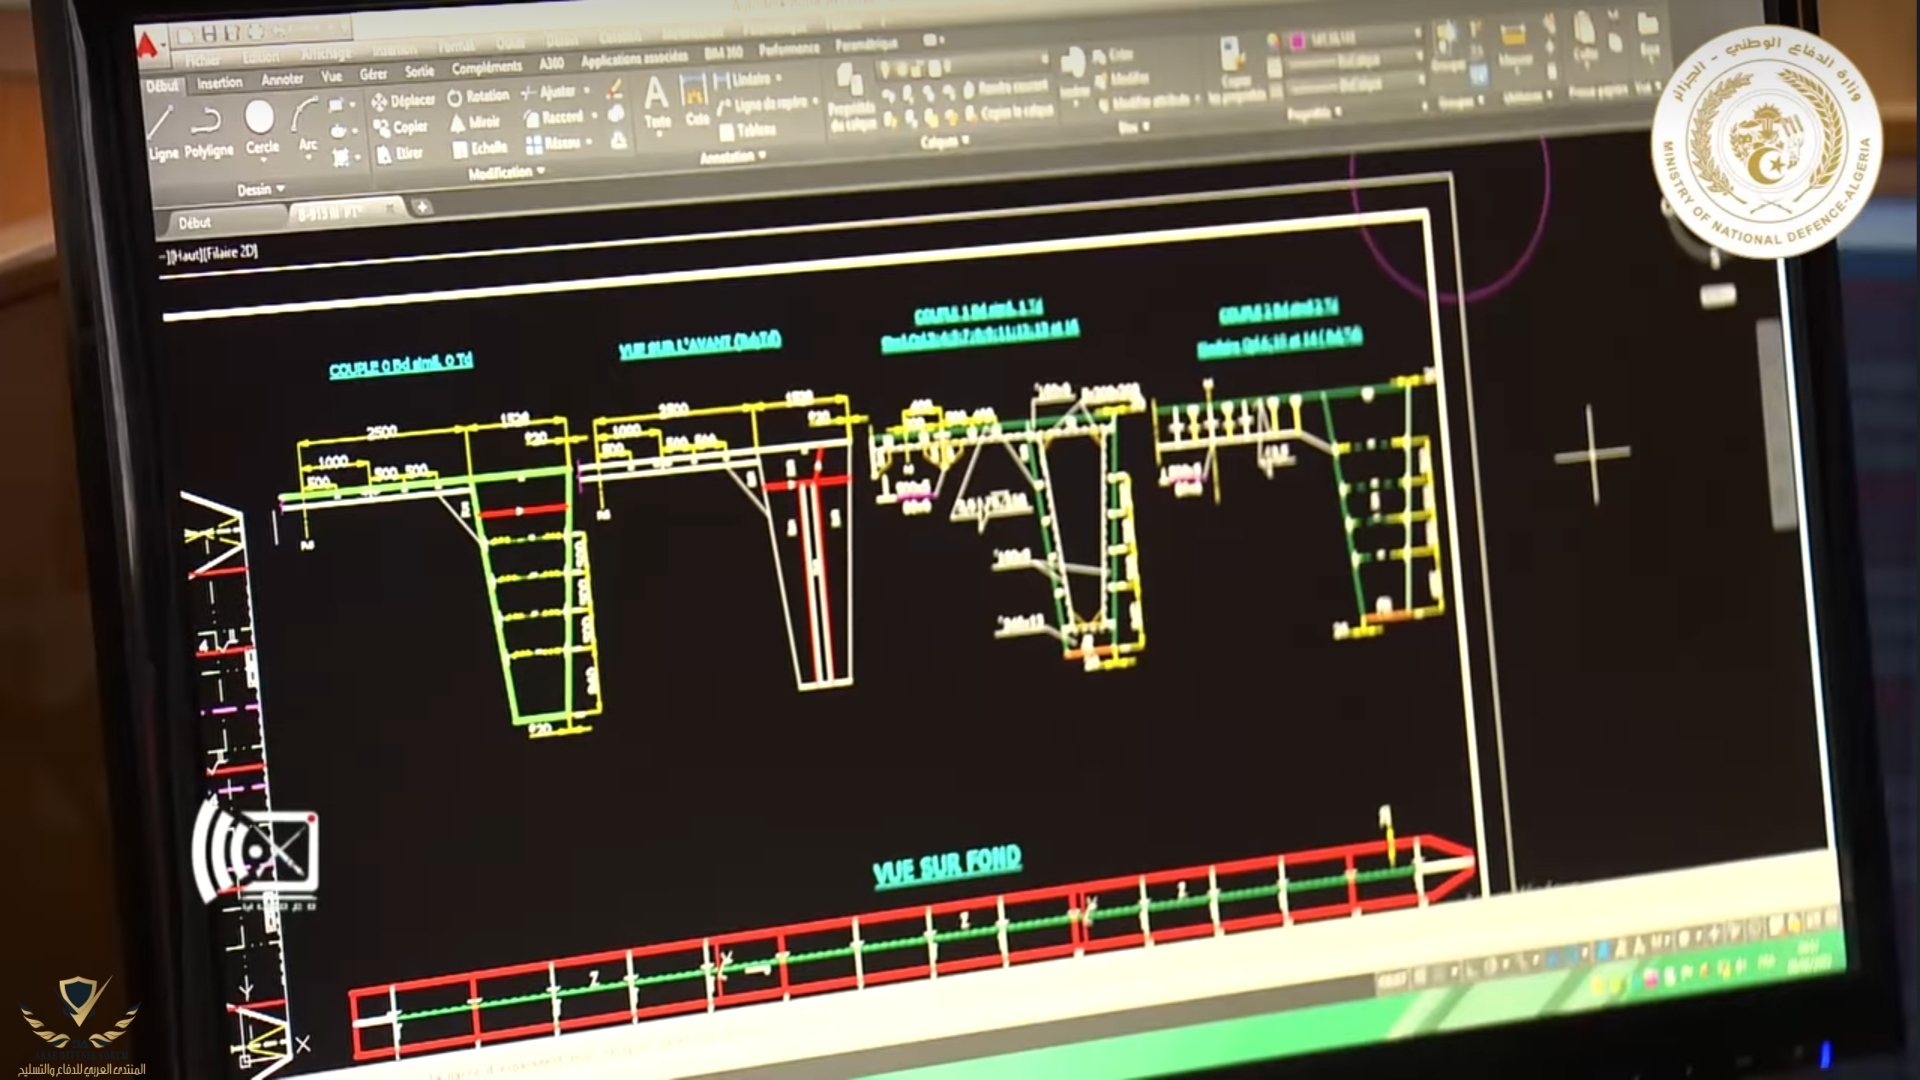Viewport: 1920px width, 1080px height.
Task: Activate the Déplacer command
Action: click(x=402, y=101)
